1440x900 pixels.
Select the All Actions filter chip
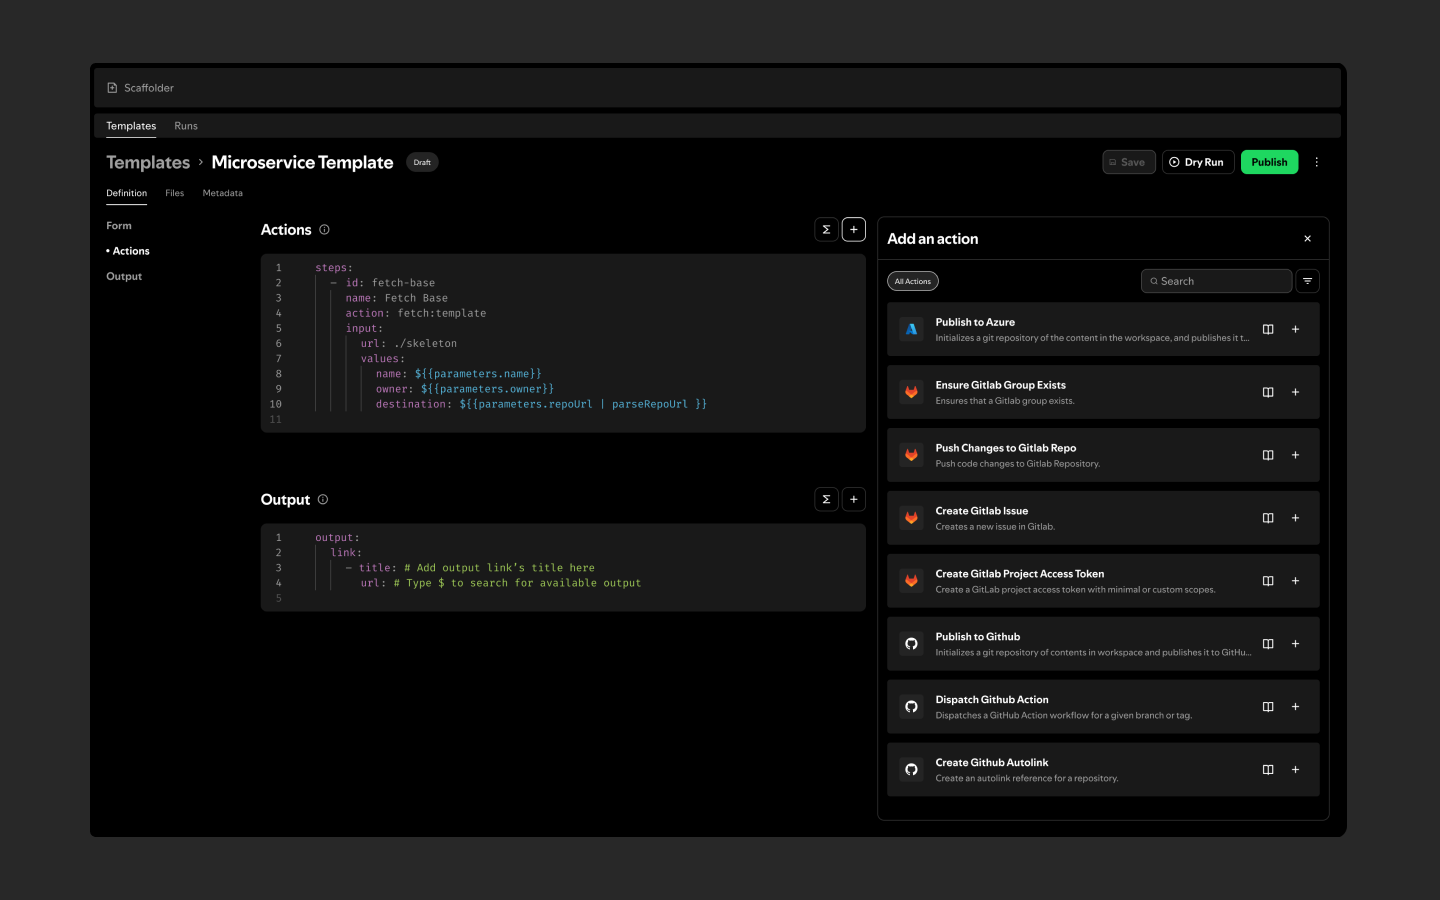tap(913, 281)
